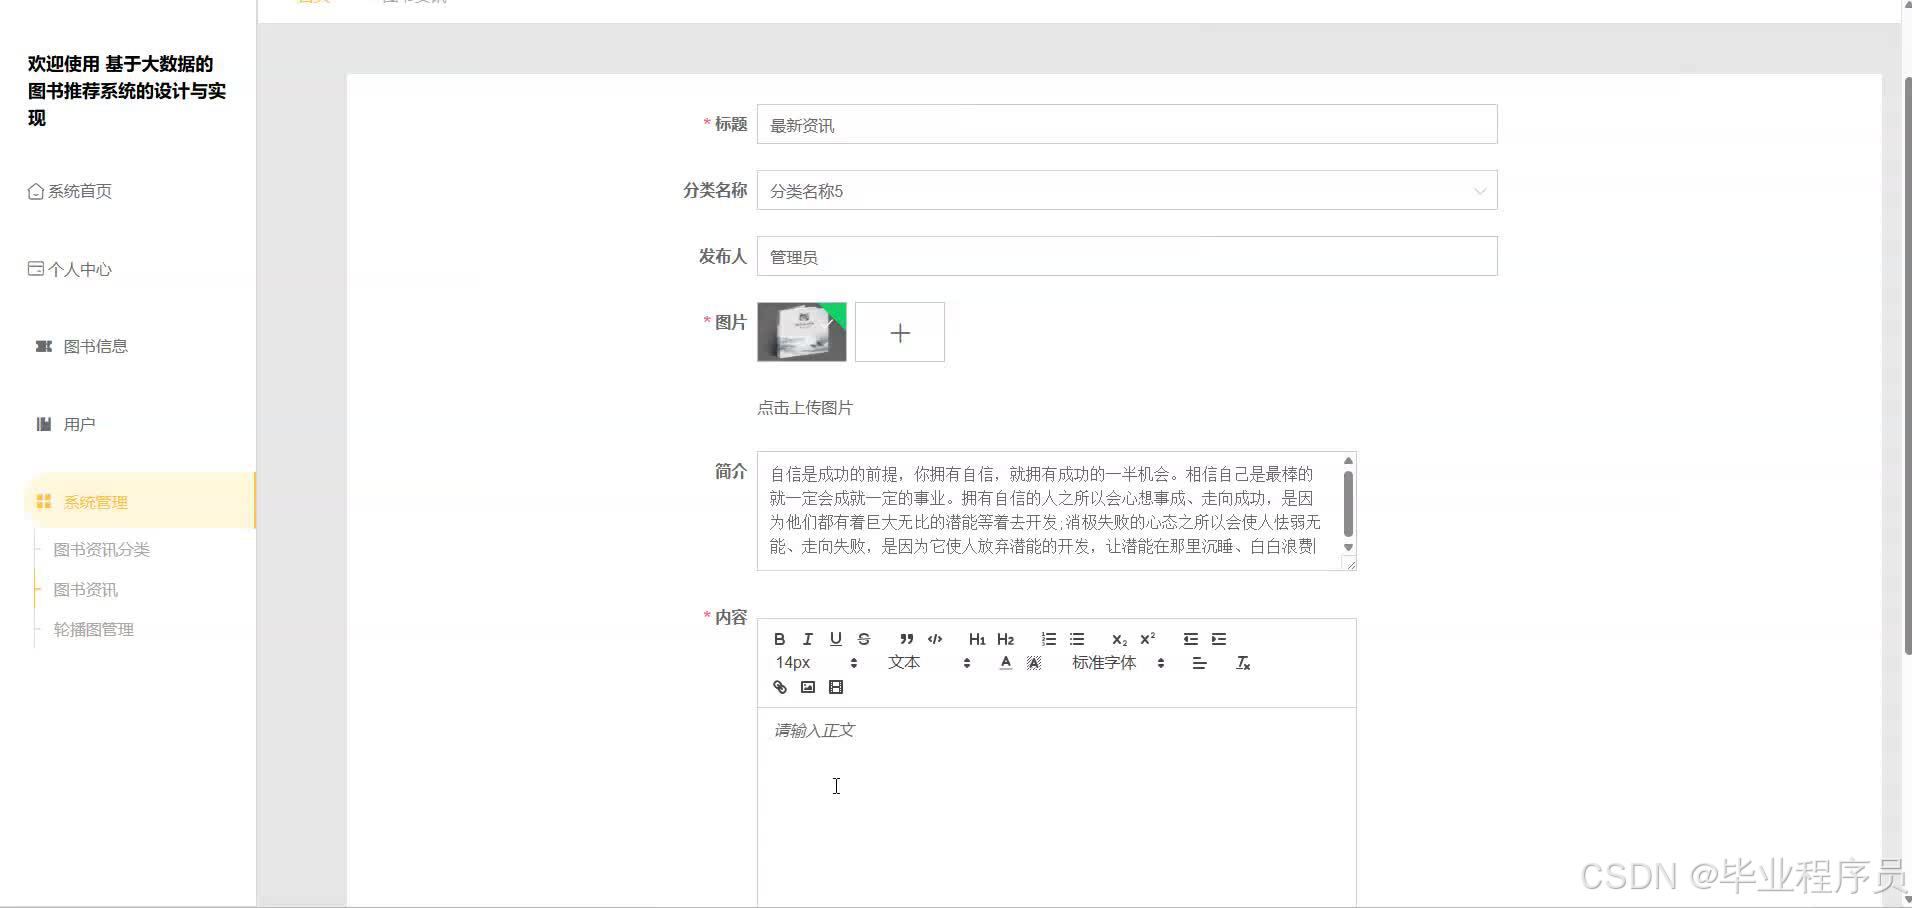This screenshot has height=908, width=1912.
Task: Navigate to 轮播图管理 in the sidebar
Action: [93, 629]
